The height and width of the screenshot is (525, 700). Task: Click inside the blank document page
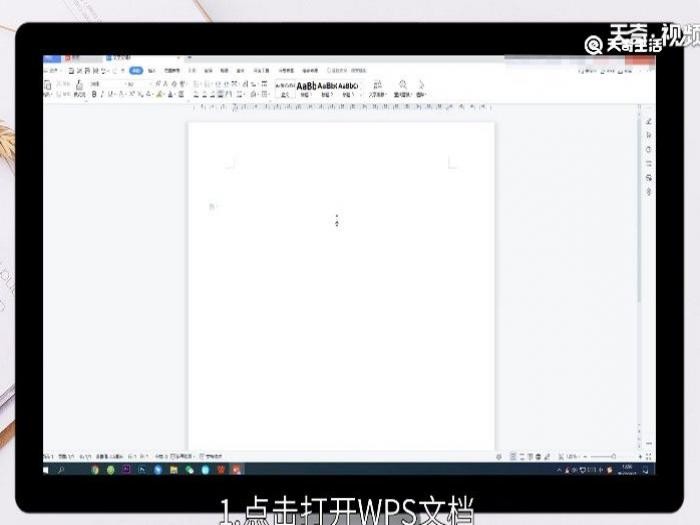pos(341,286)
